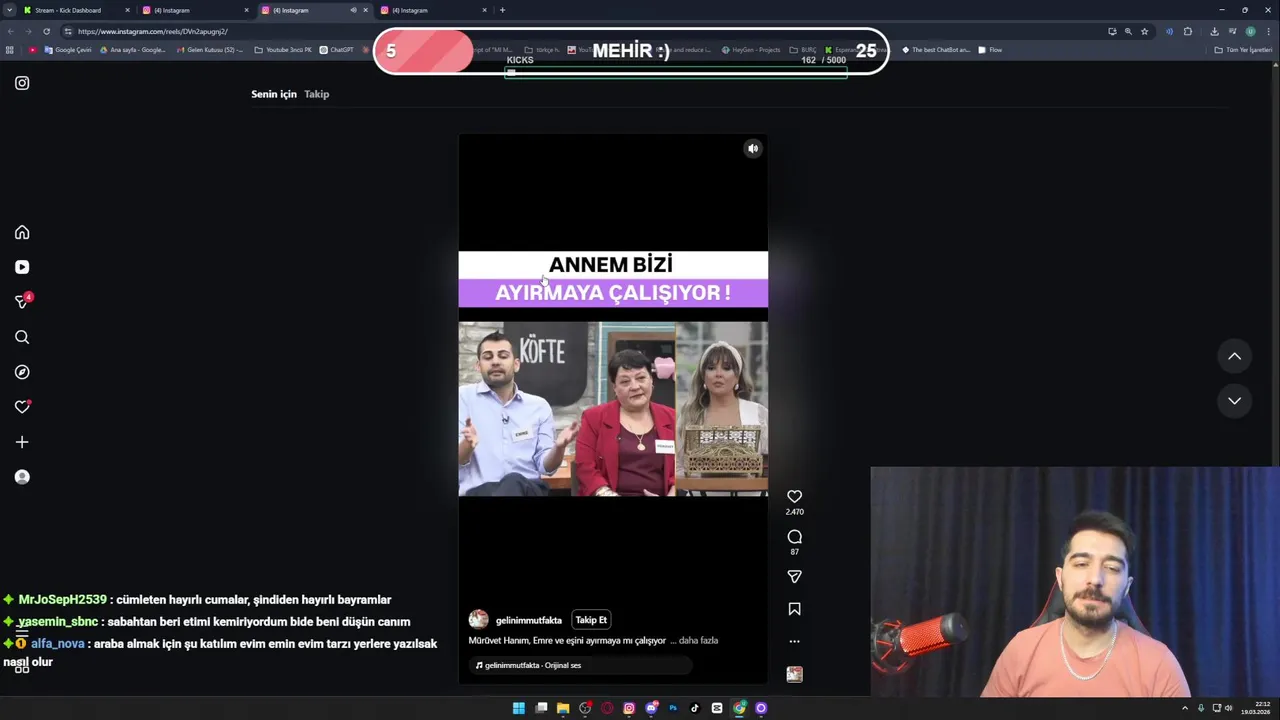Open the Tüm Yer İşaretleri folder

1243,50
